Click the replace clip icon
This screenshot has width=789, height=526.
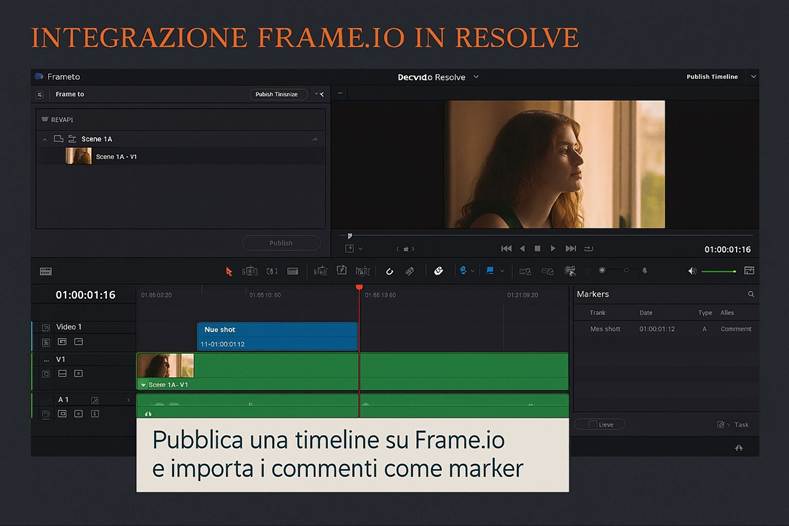click(363, 271)
